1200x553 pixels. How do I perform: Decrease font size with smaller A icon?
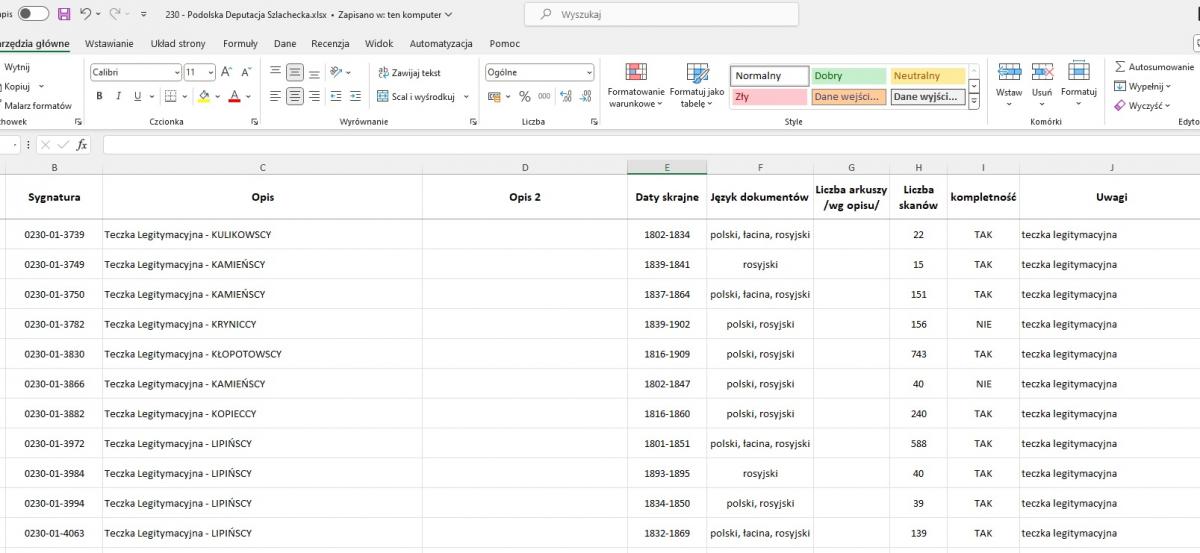[246, 72]
